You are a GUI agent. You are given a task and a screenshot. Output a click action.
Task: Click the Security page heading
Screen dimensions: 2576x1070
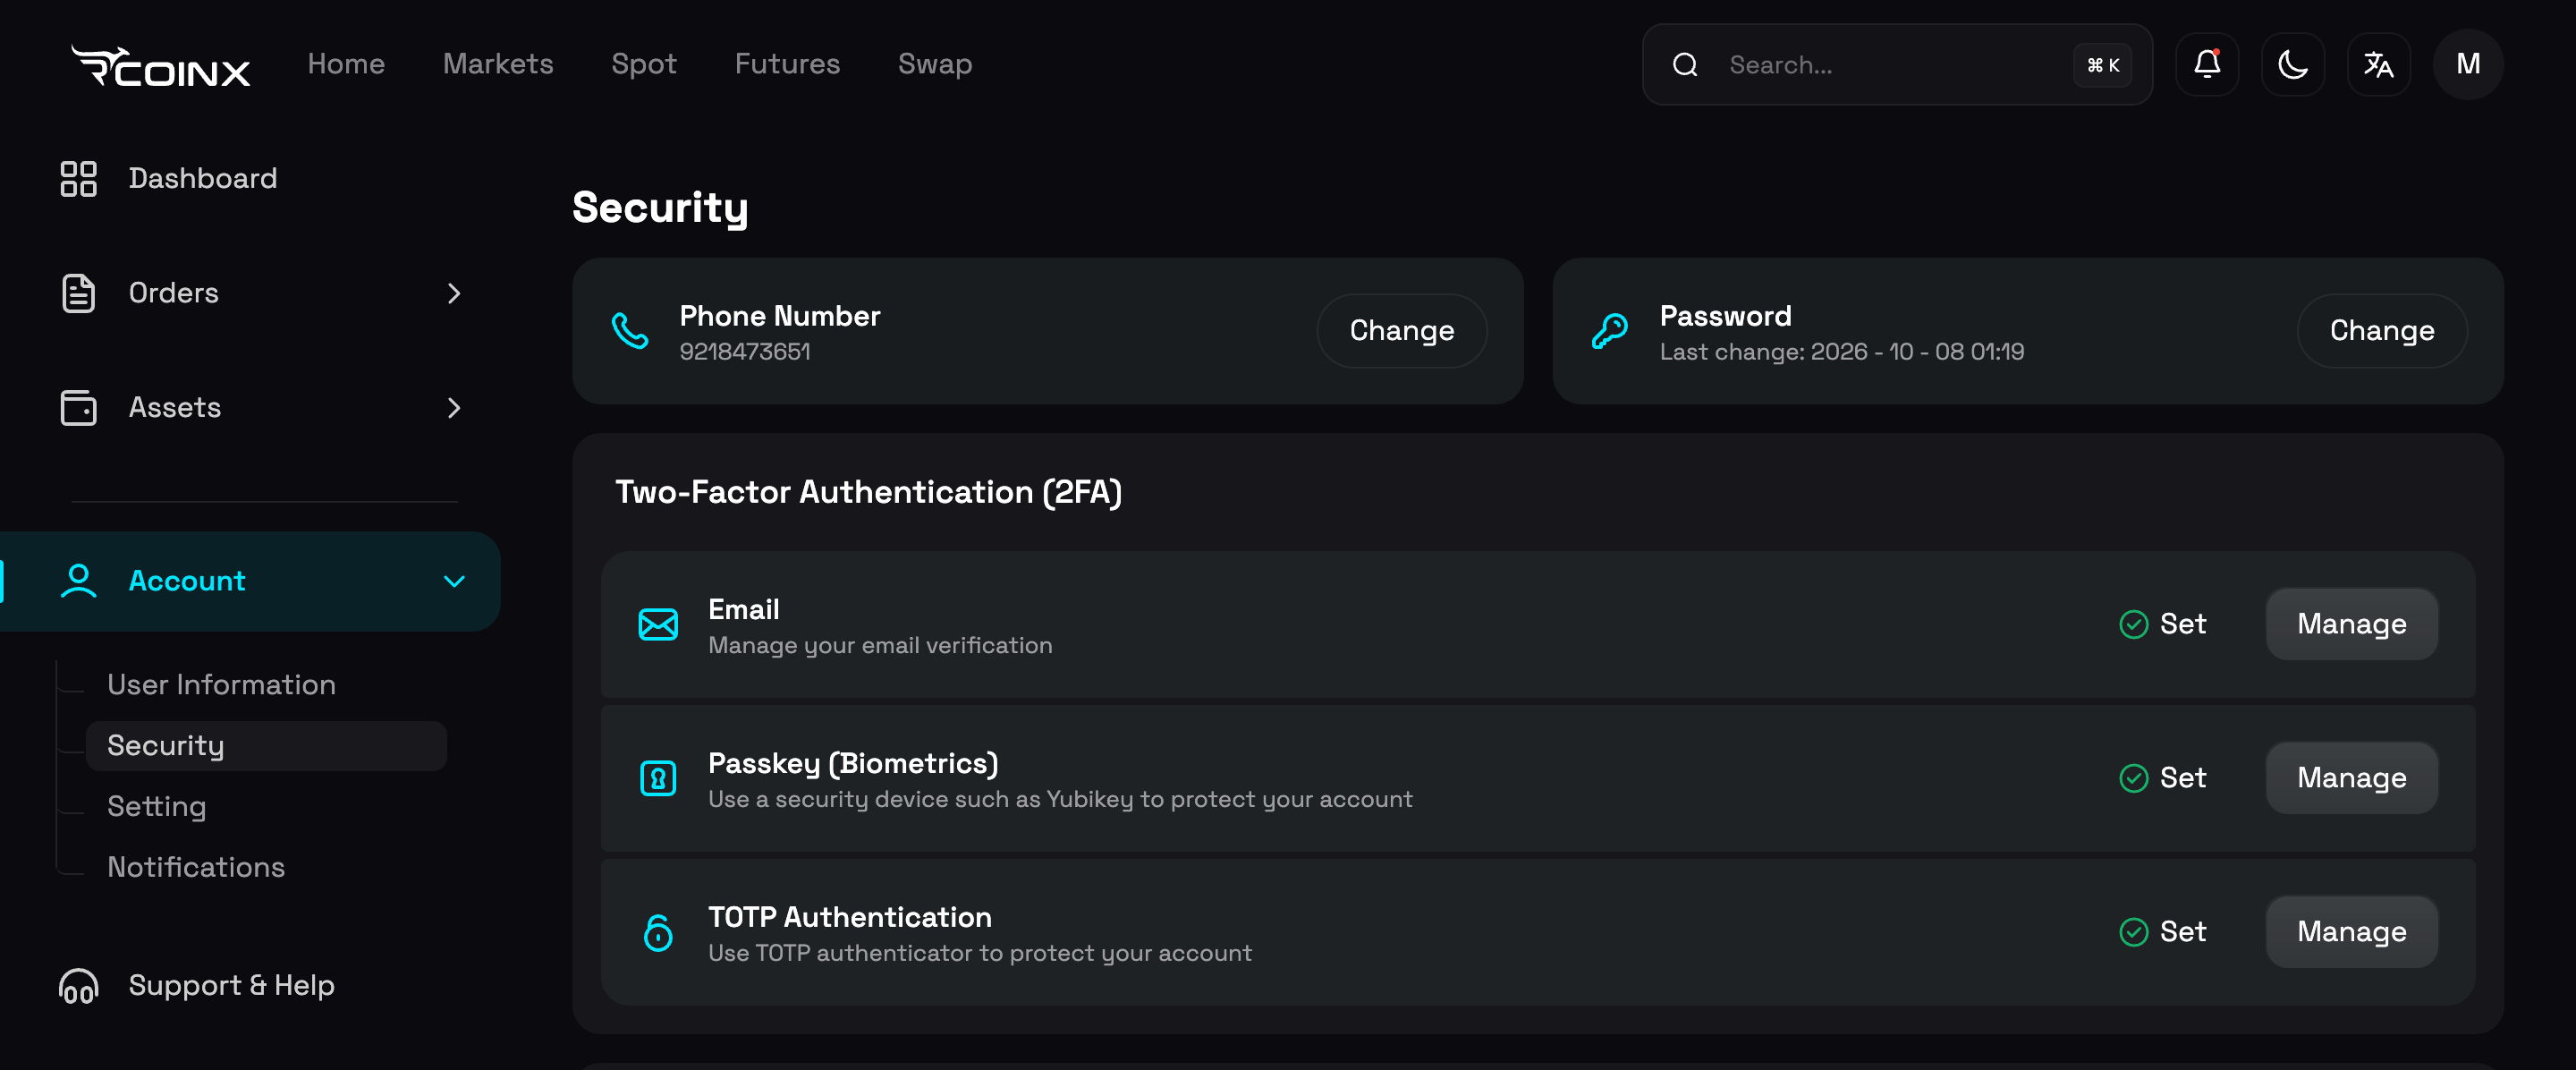(x=660, y=208)
